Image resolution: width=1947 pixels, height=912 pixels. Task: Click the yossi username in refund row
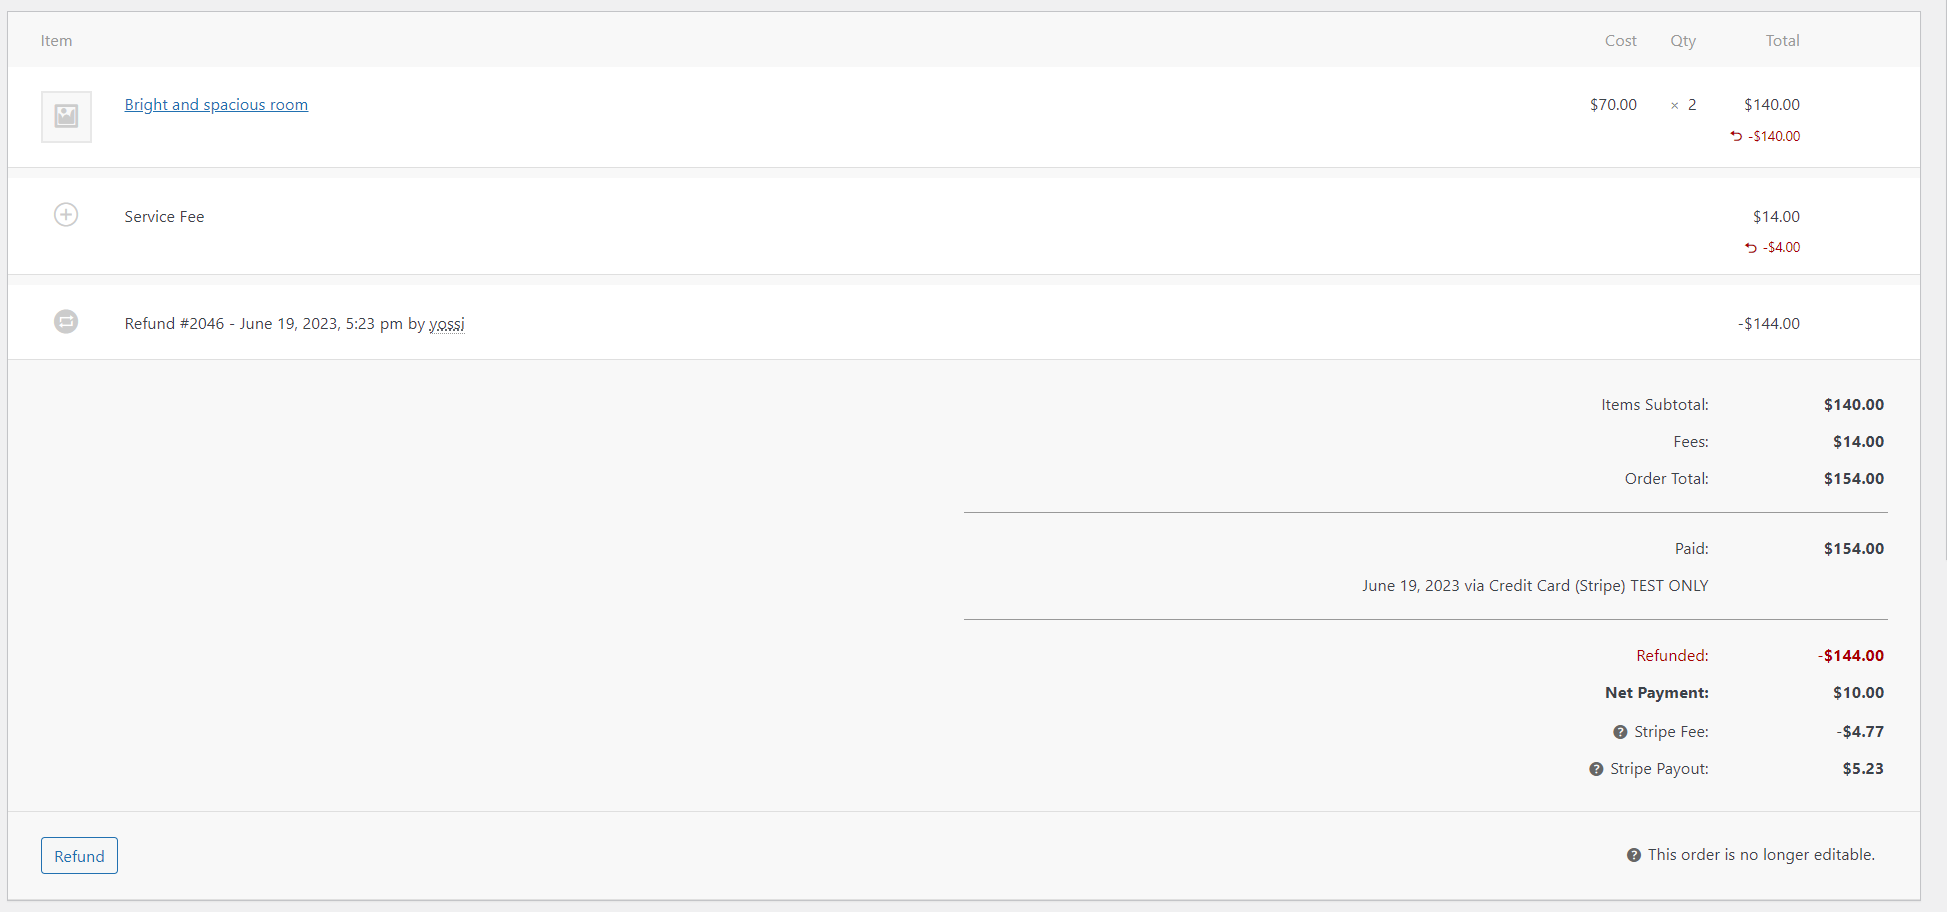(447, 323)
